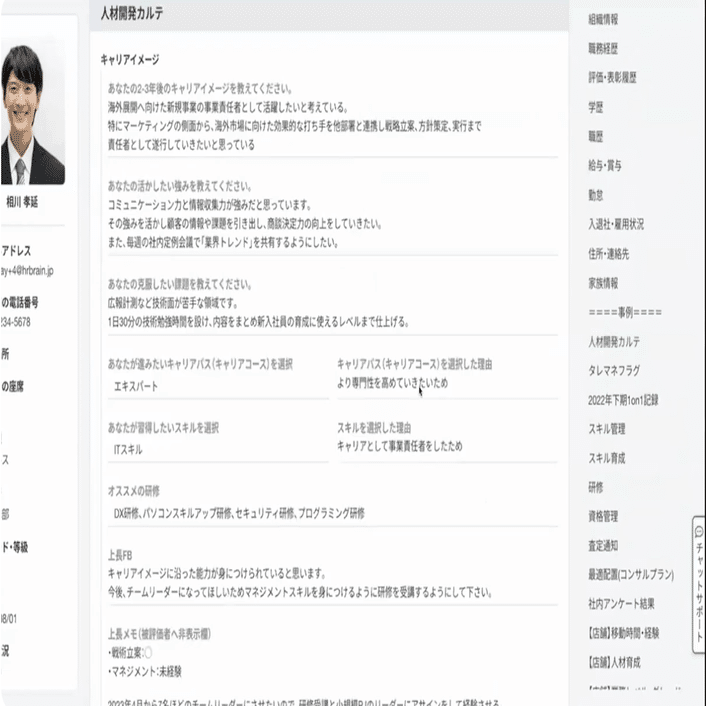
Task: Open 給与・賞与 section
Action: click(x=605, y=165)
